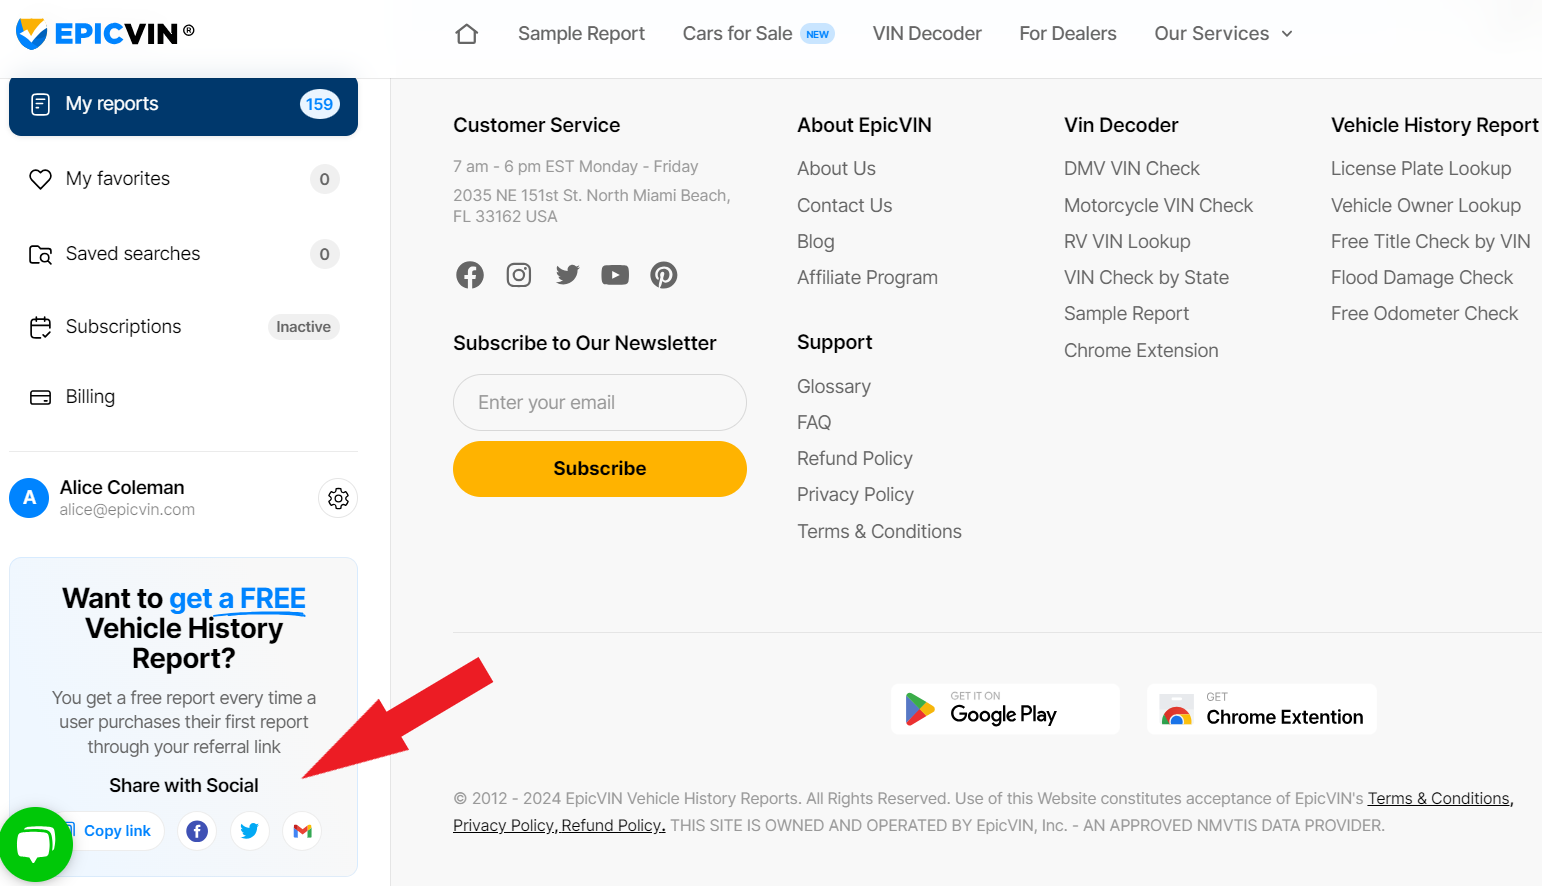Image resolution: width=1542 pixels, height=886 pixels.
Task: Share referral link on Twitter
Action: (250, 831)
